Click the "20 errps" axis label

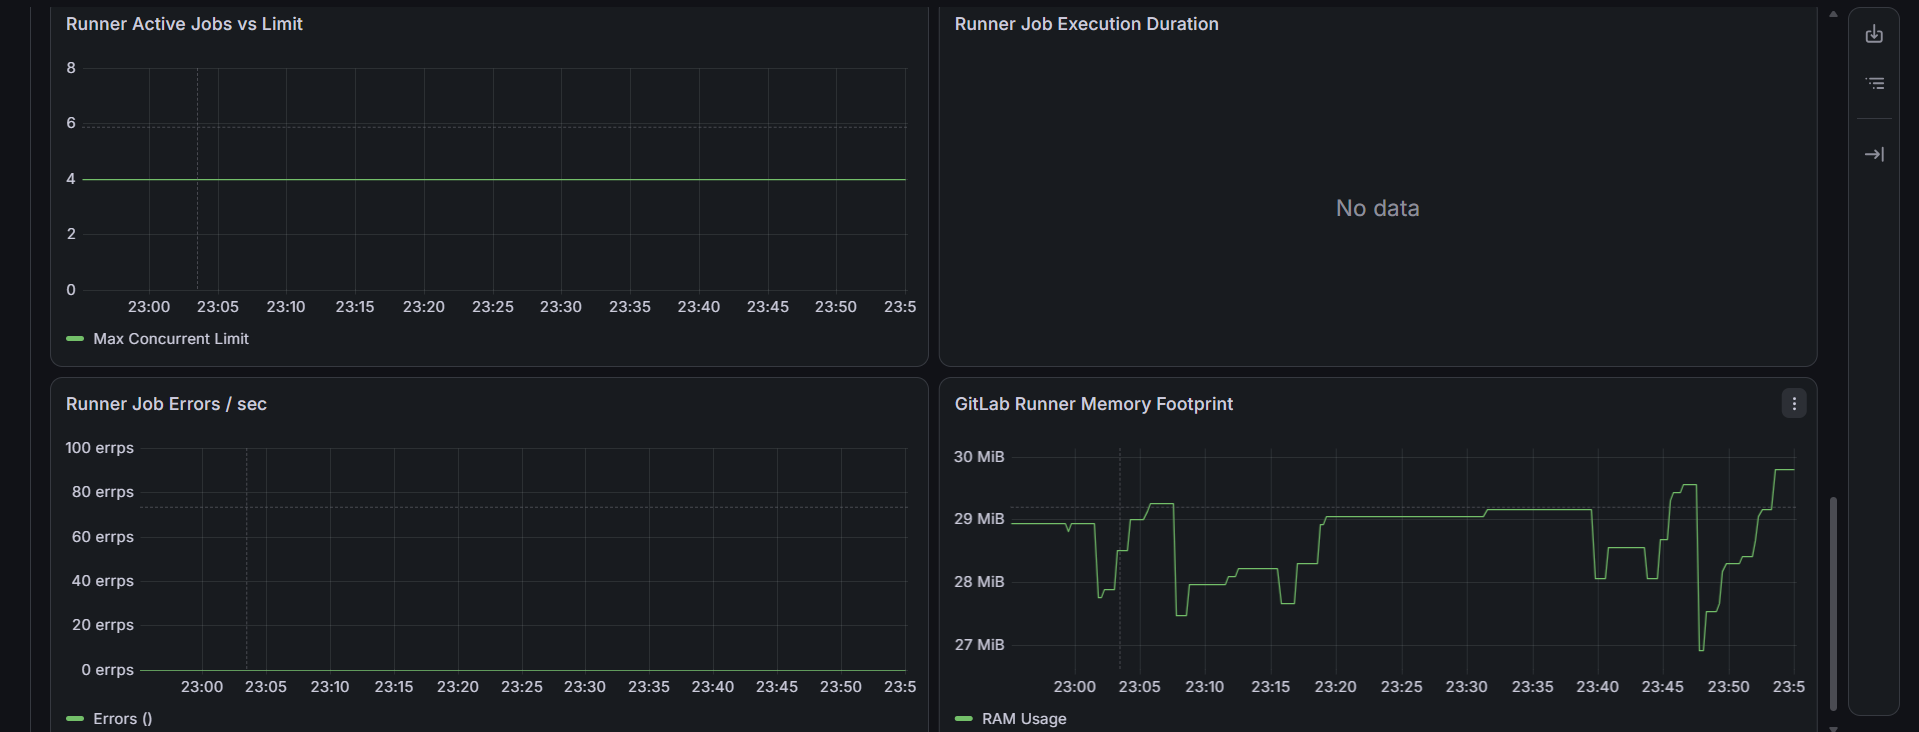(103, 625)
